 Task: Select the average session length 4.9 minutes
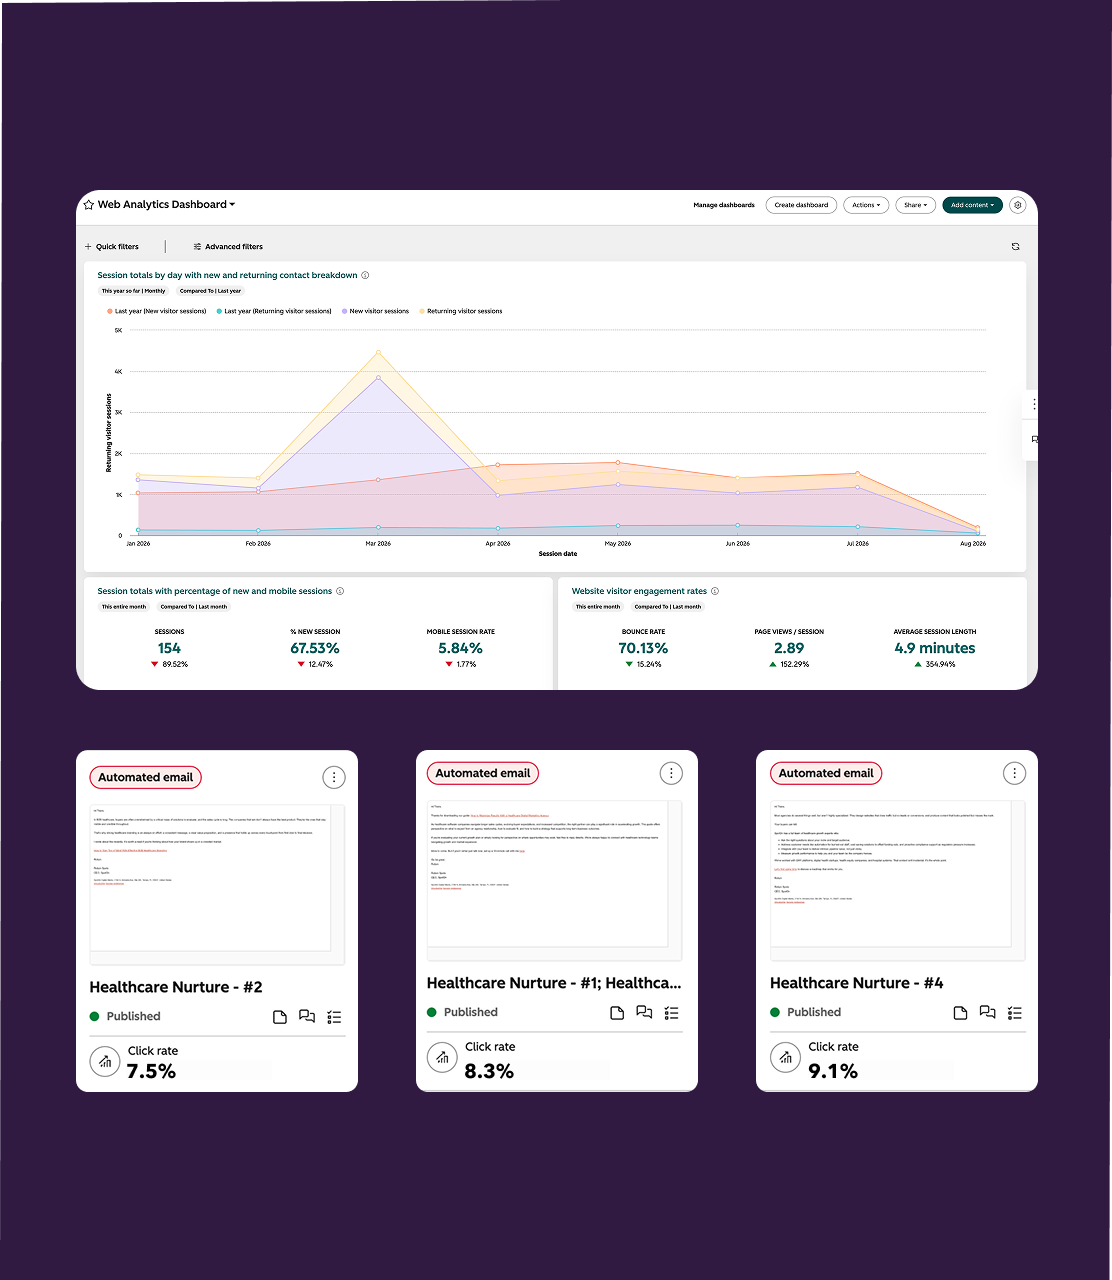click(935, 648)
